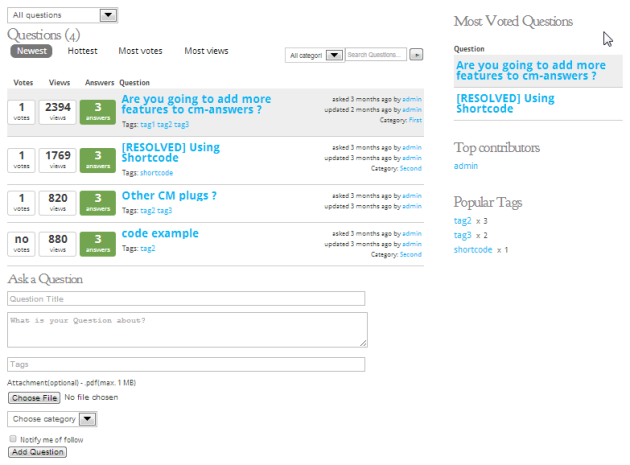Viewport: 630px width, 465px height.
Task: Open the All categories filter dropdown
Action: click(314, 55)
